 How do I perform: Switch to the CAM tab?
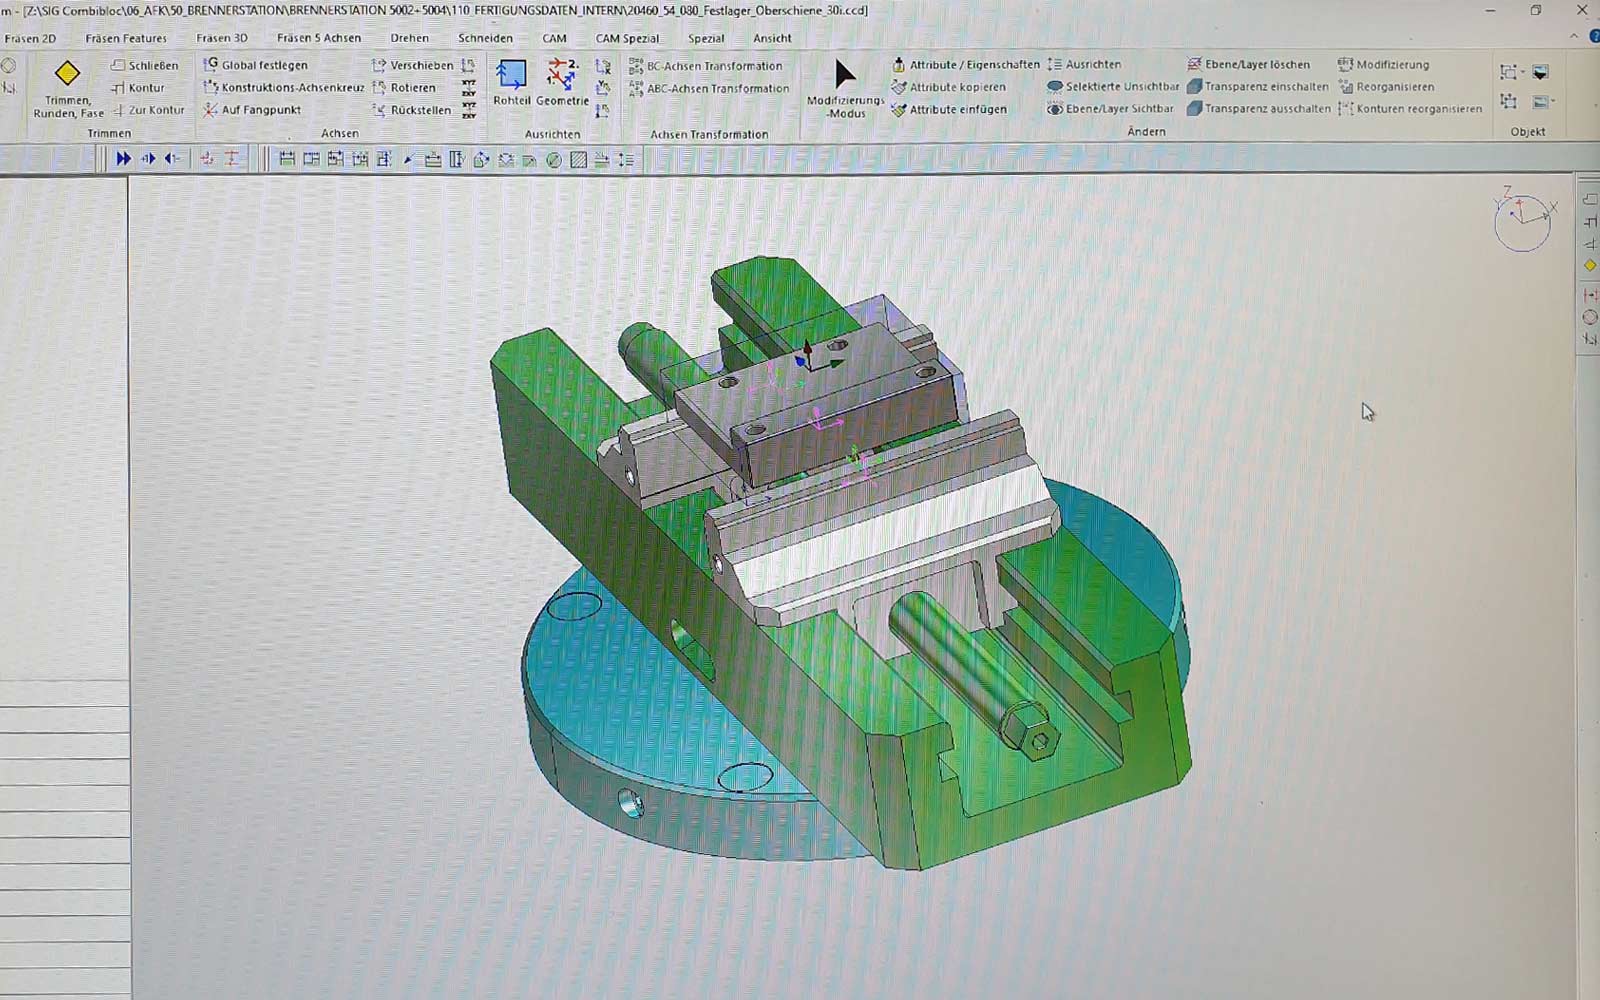pos(554,38)
